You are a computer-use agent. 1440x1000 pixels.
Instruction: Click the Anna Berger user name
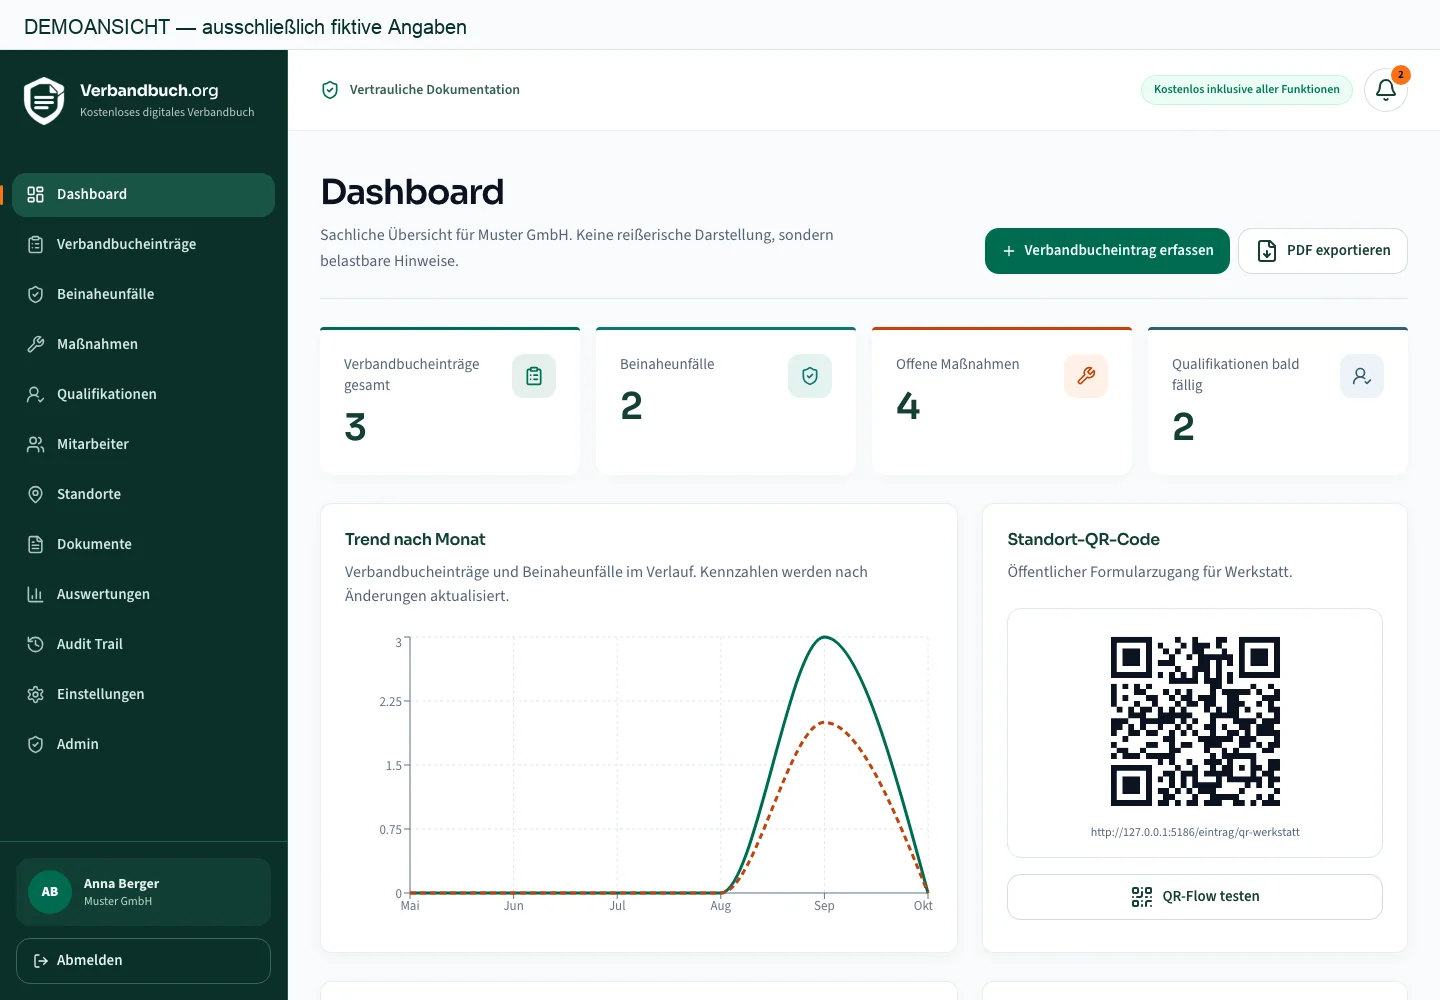click(121, 884)
